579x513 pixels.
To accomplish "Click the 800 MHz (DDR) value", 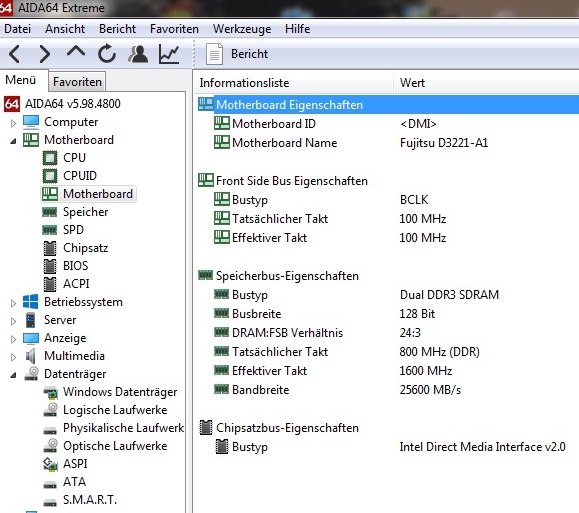I will [439, 352].
